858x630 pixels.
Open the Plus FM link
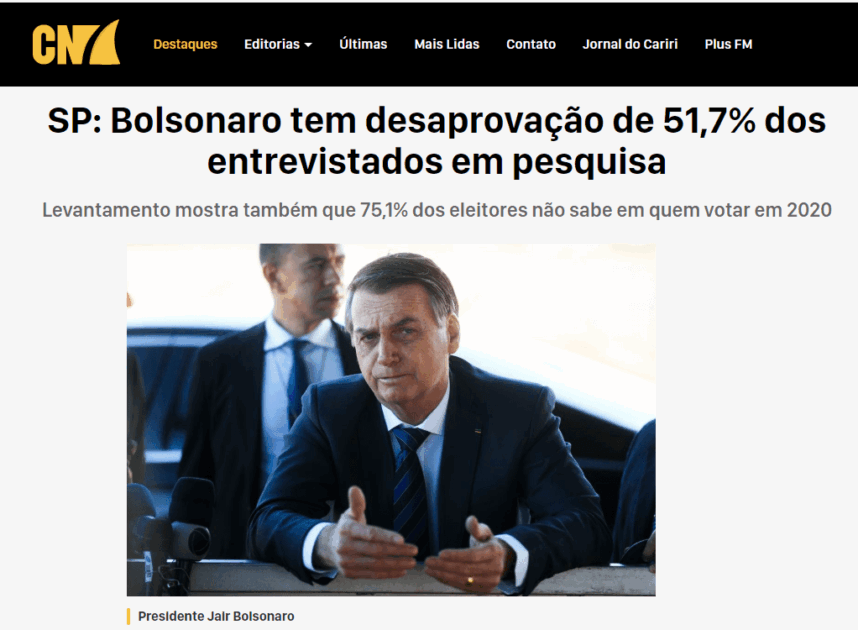[728, 44]
